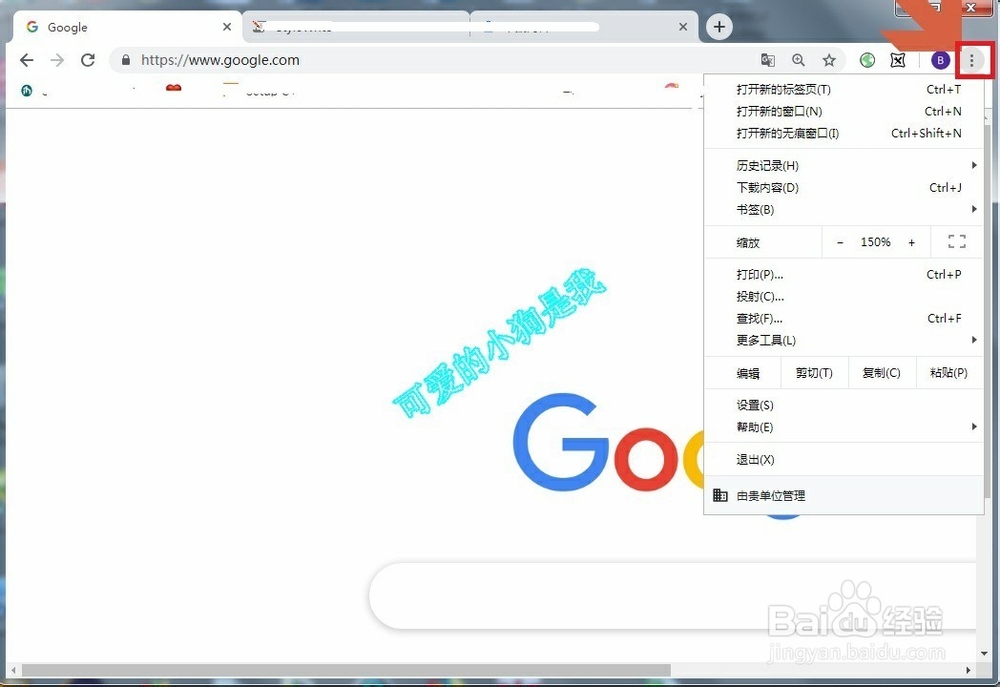Click 剪切(T) in edit row
This screenshot has width=1000, height=687.
click(814, 373)
